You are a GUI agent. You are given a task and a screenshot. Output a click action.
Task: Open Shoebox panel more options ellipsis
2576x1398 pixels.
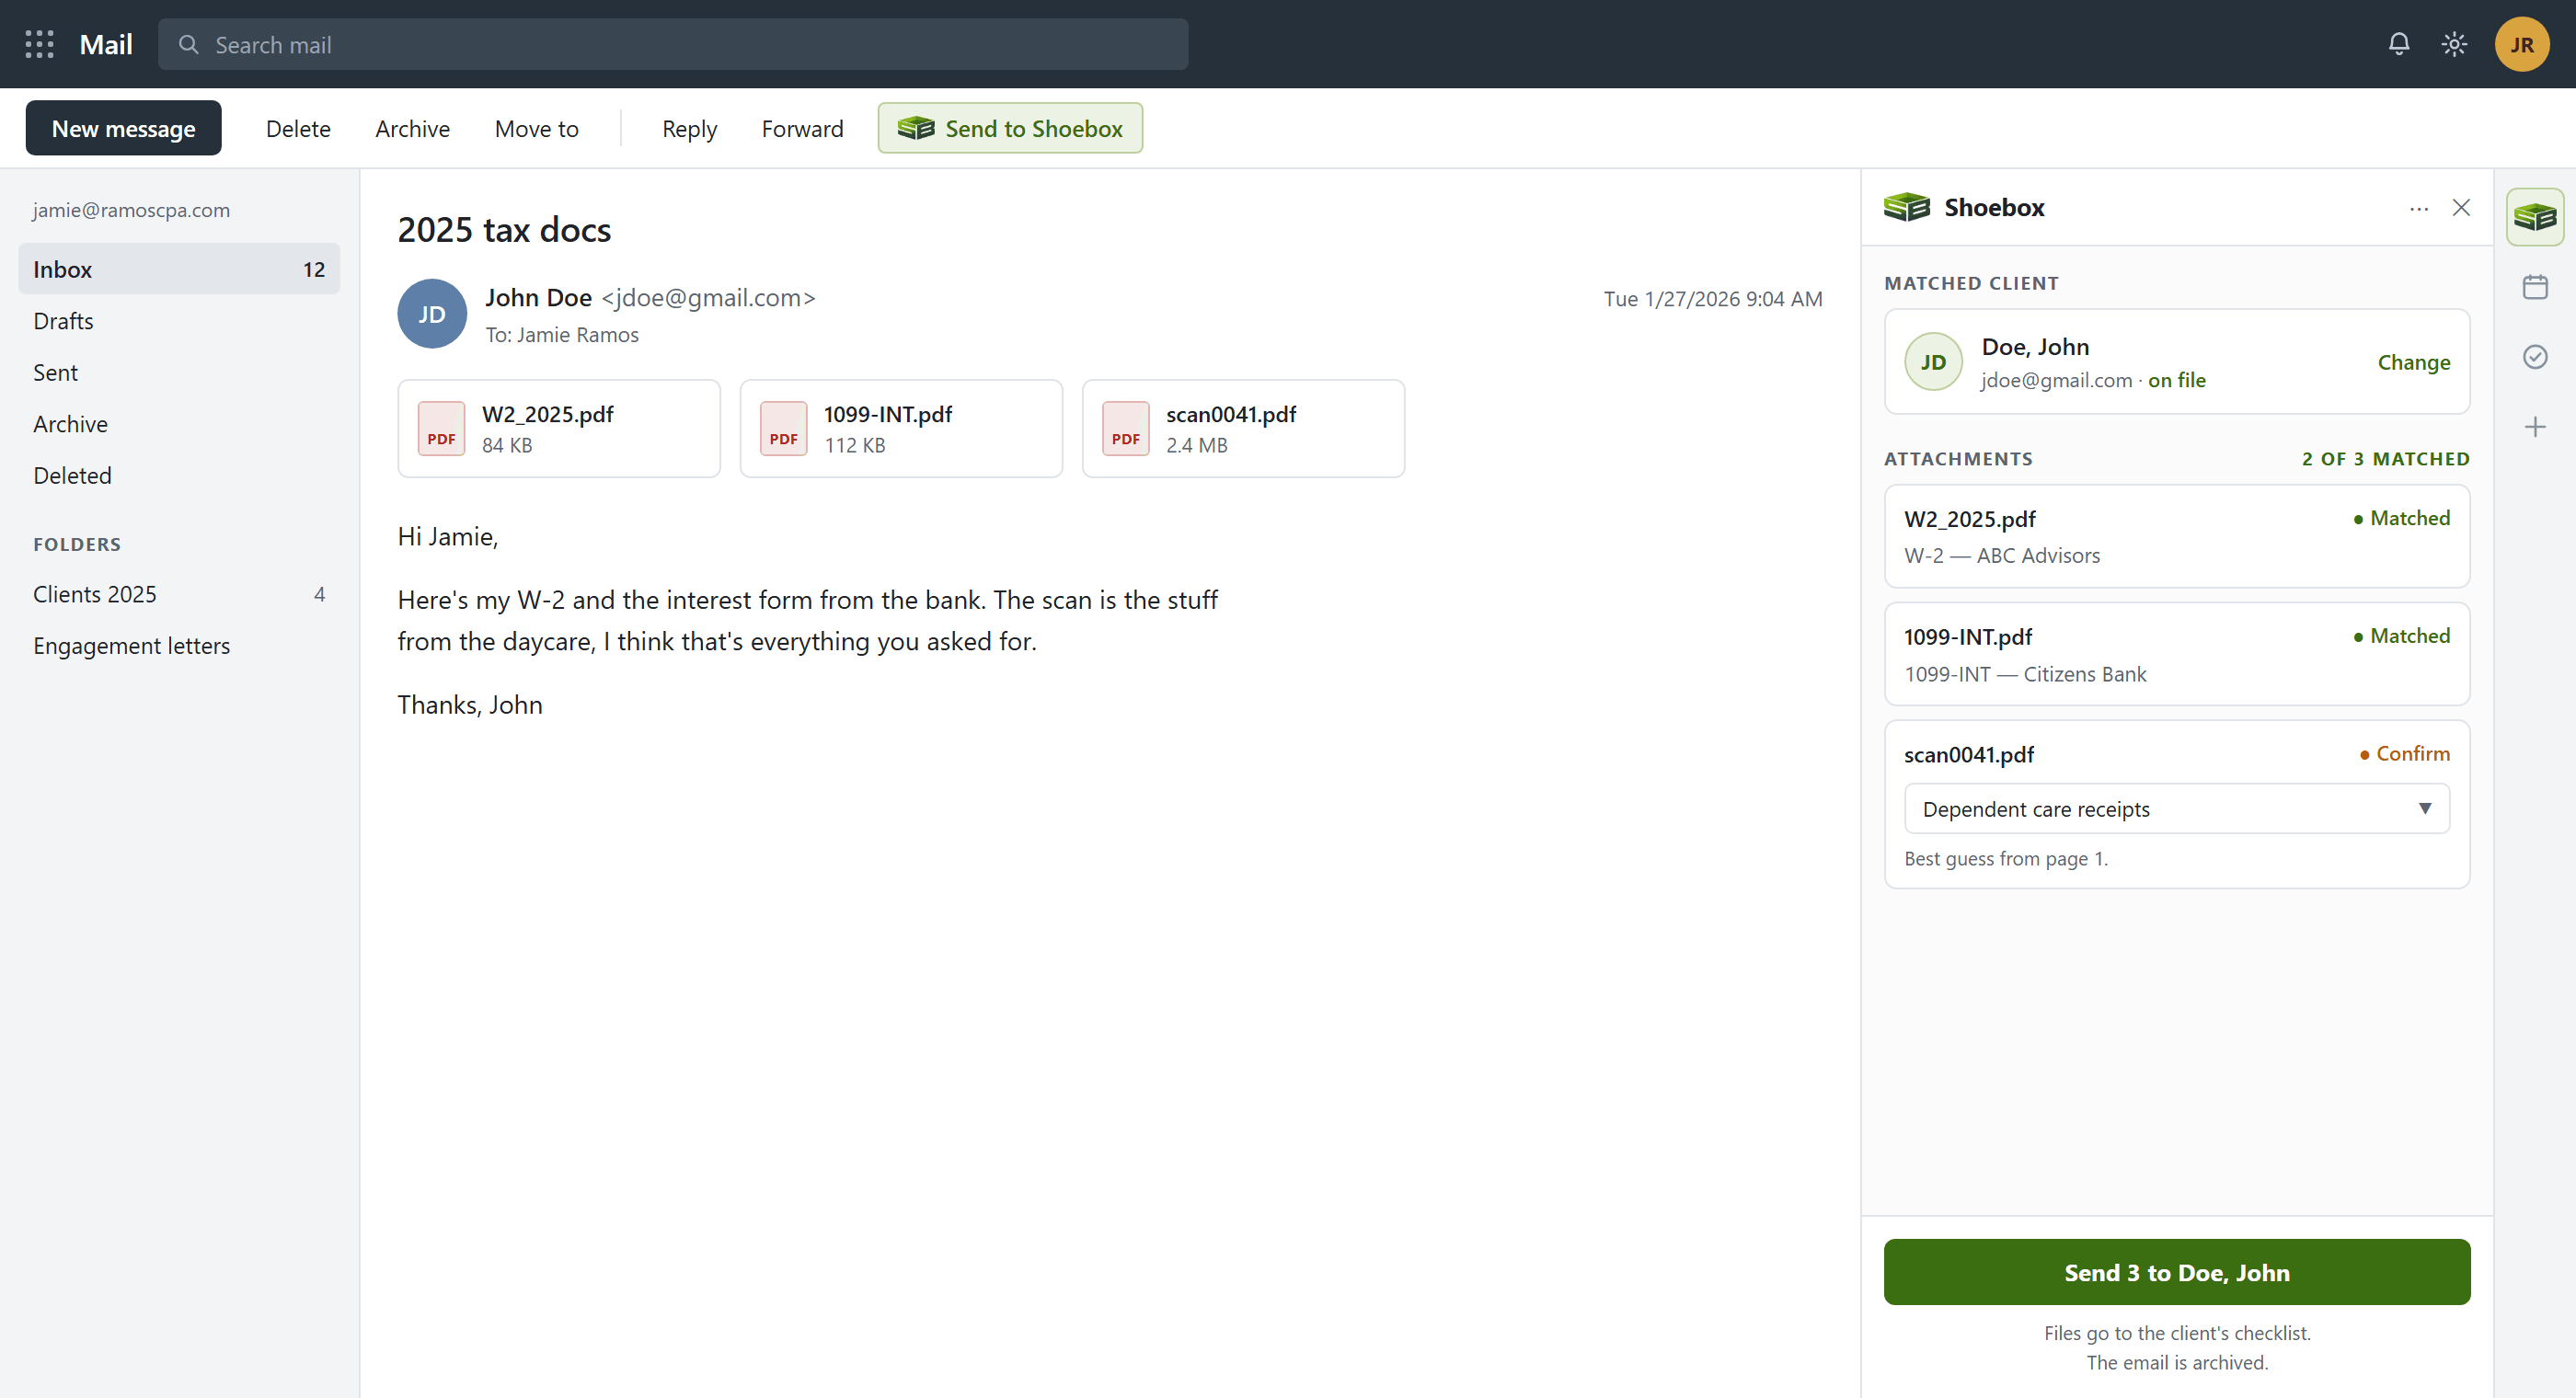click(2418, 208)
